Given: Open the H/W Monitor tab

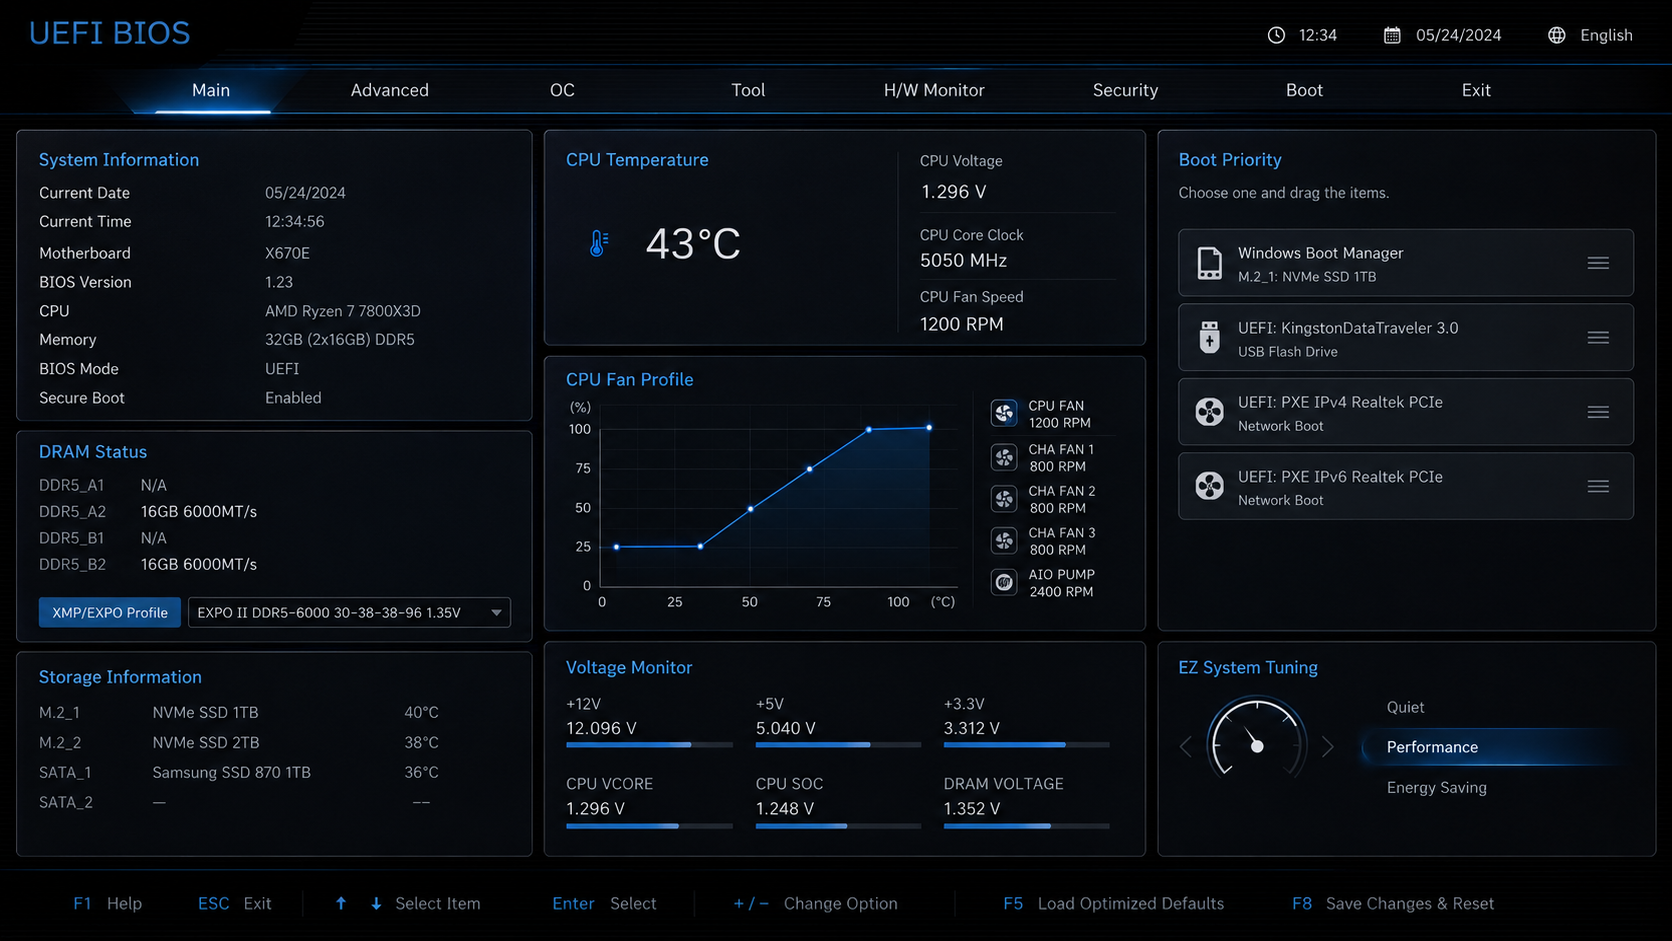Looking at the screenshot, I should tap(934, 90).
